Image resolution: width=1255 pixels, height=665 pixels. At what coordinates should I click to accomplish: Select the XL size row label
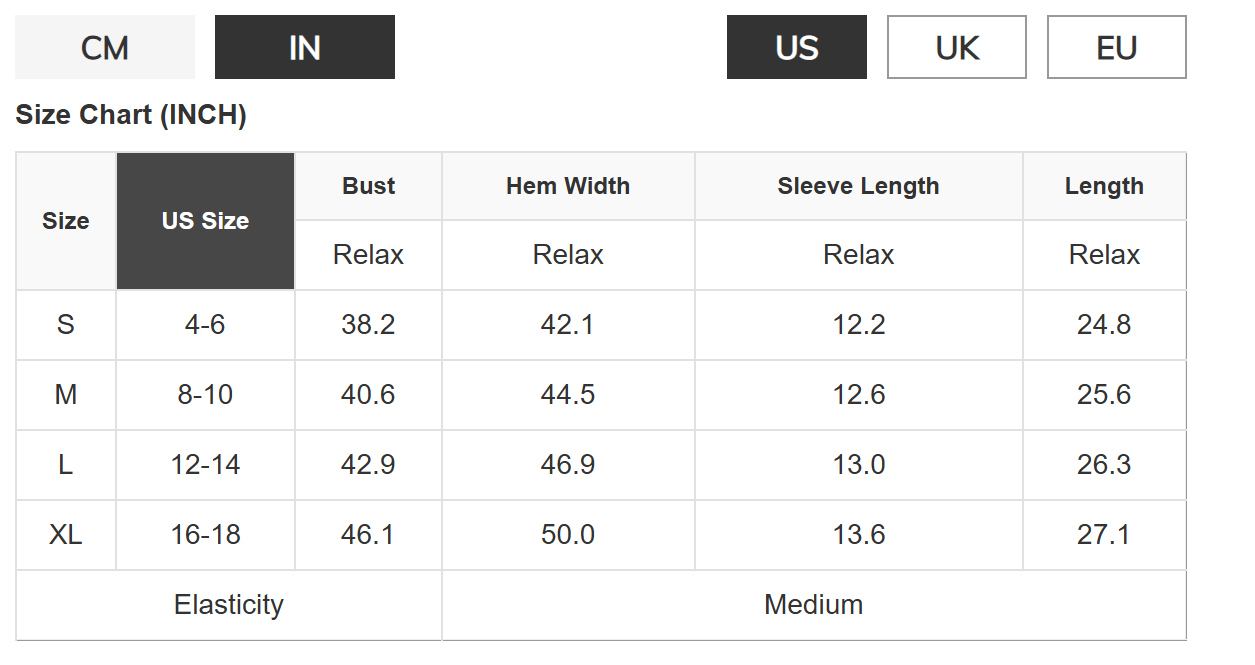tap(66, 535)
